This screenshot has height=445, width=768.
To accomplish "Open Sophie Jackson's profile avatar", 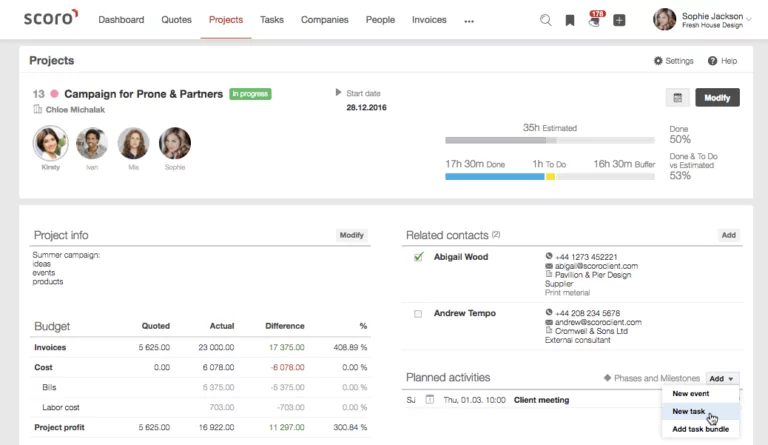I will pyautogui.click(x=664, y=20).
